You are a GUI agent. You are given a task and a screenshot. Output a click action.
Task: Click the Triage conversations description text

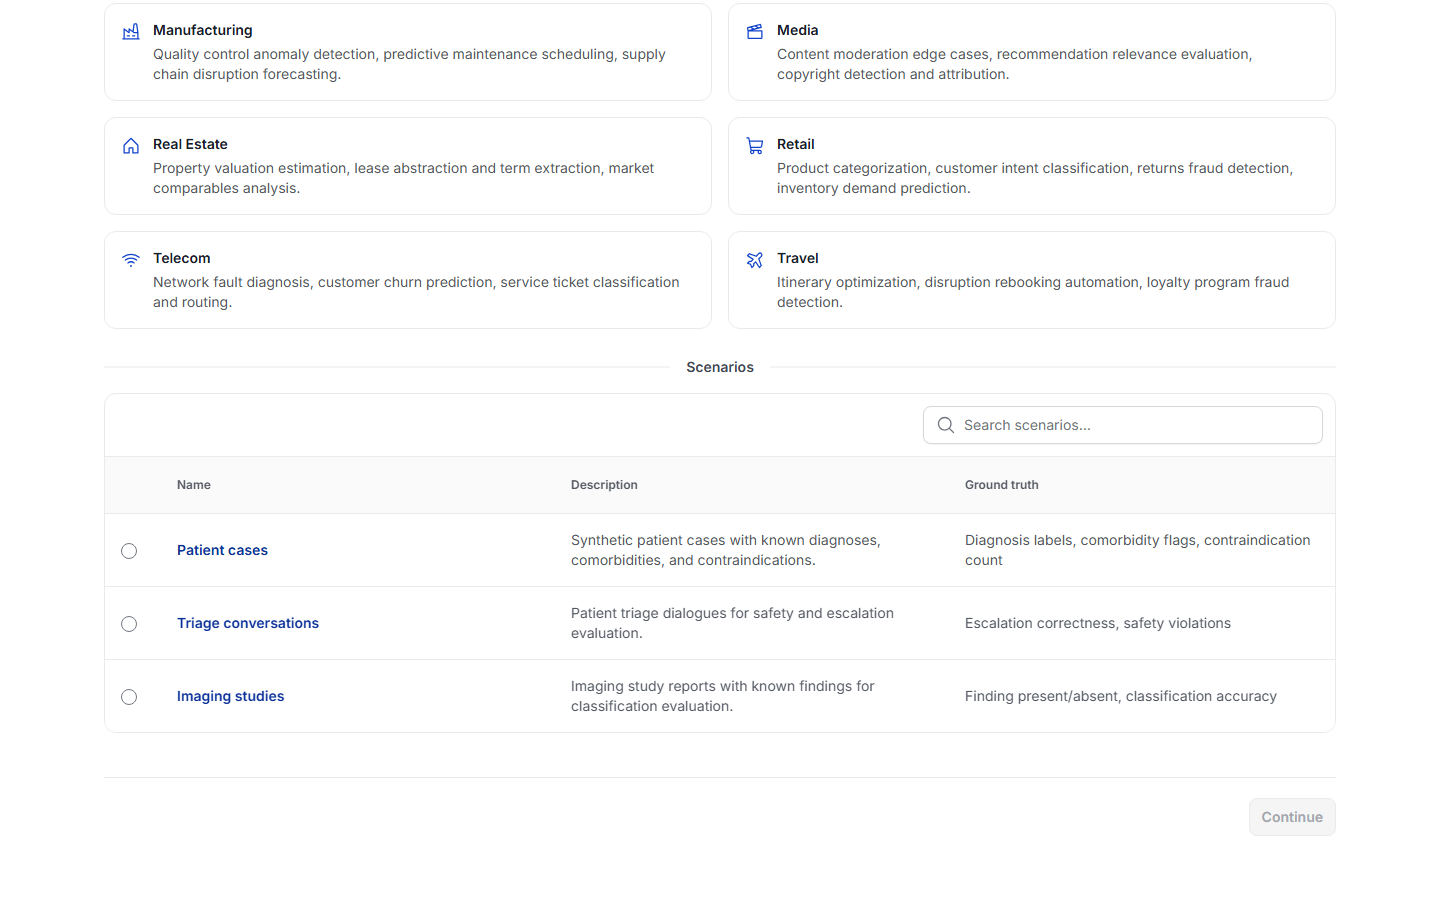click(x=732, y=623)
